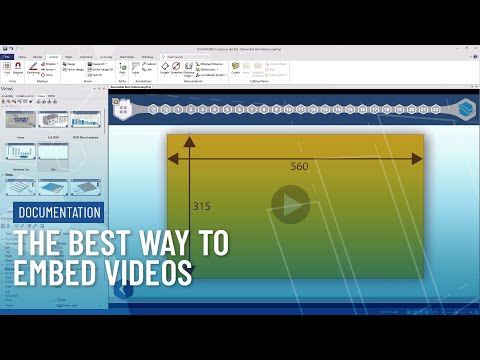
Task: Open the File tab
Action: click(x=7, y=57)
